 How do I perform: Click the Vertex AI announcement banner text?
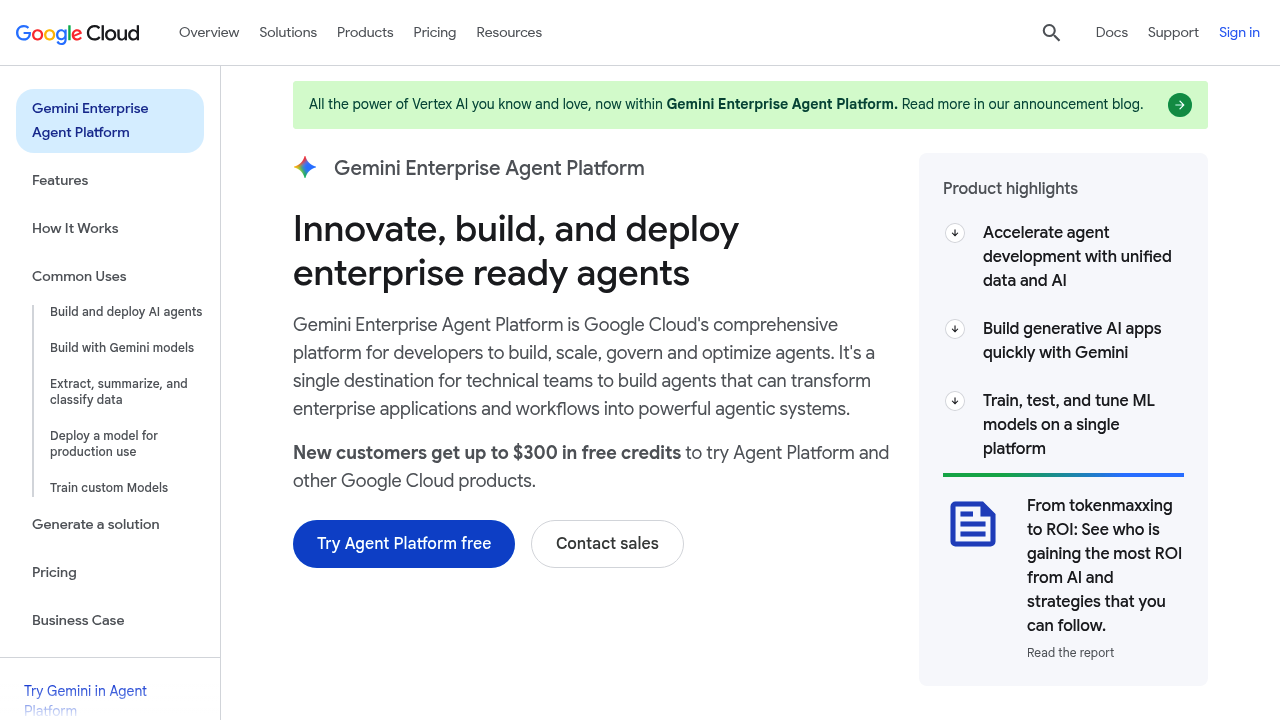(x=726, y=105)
